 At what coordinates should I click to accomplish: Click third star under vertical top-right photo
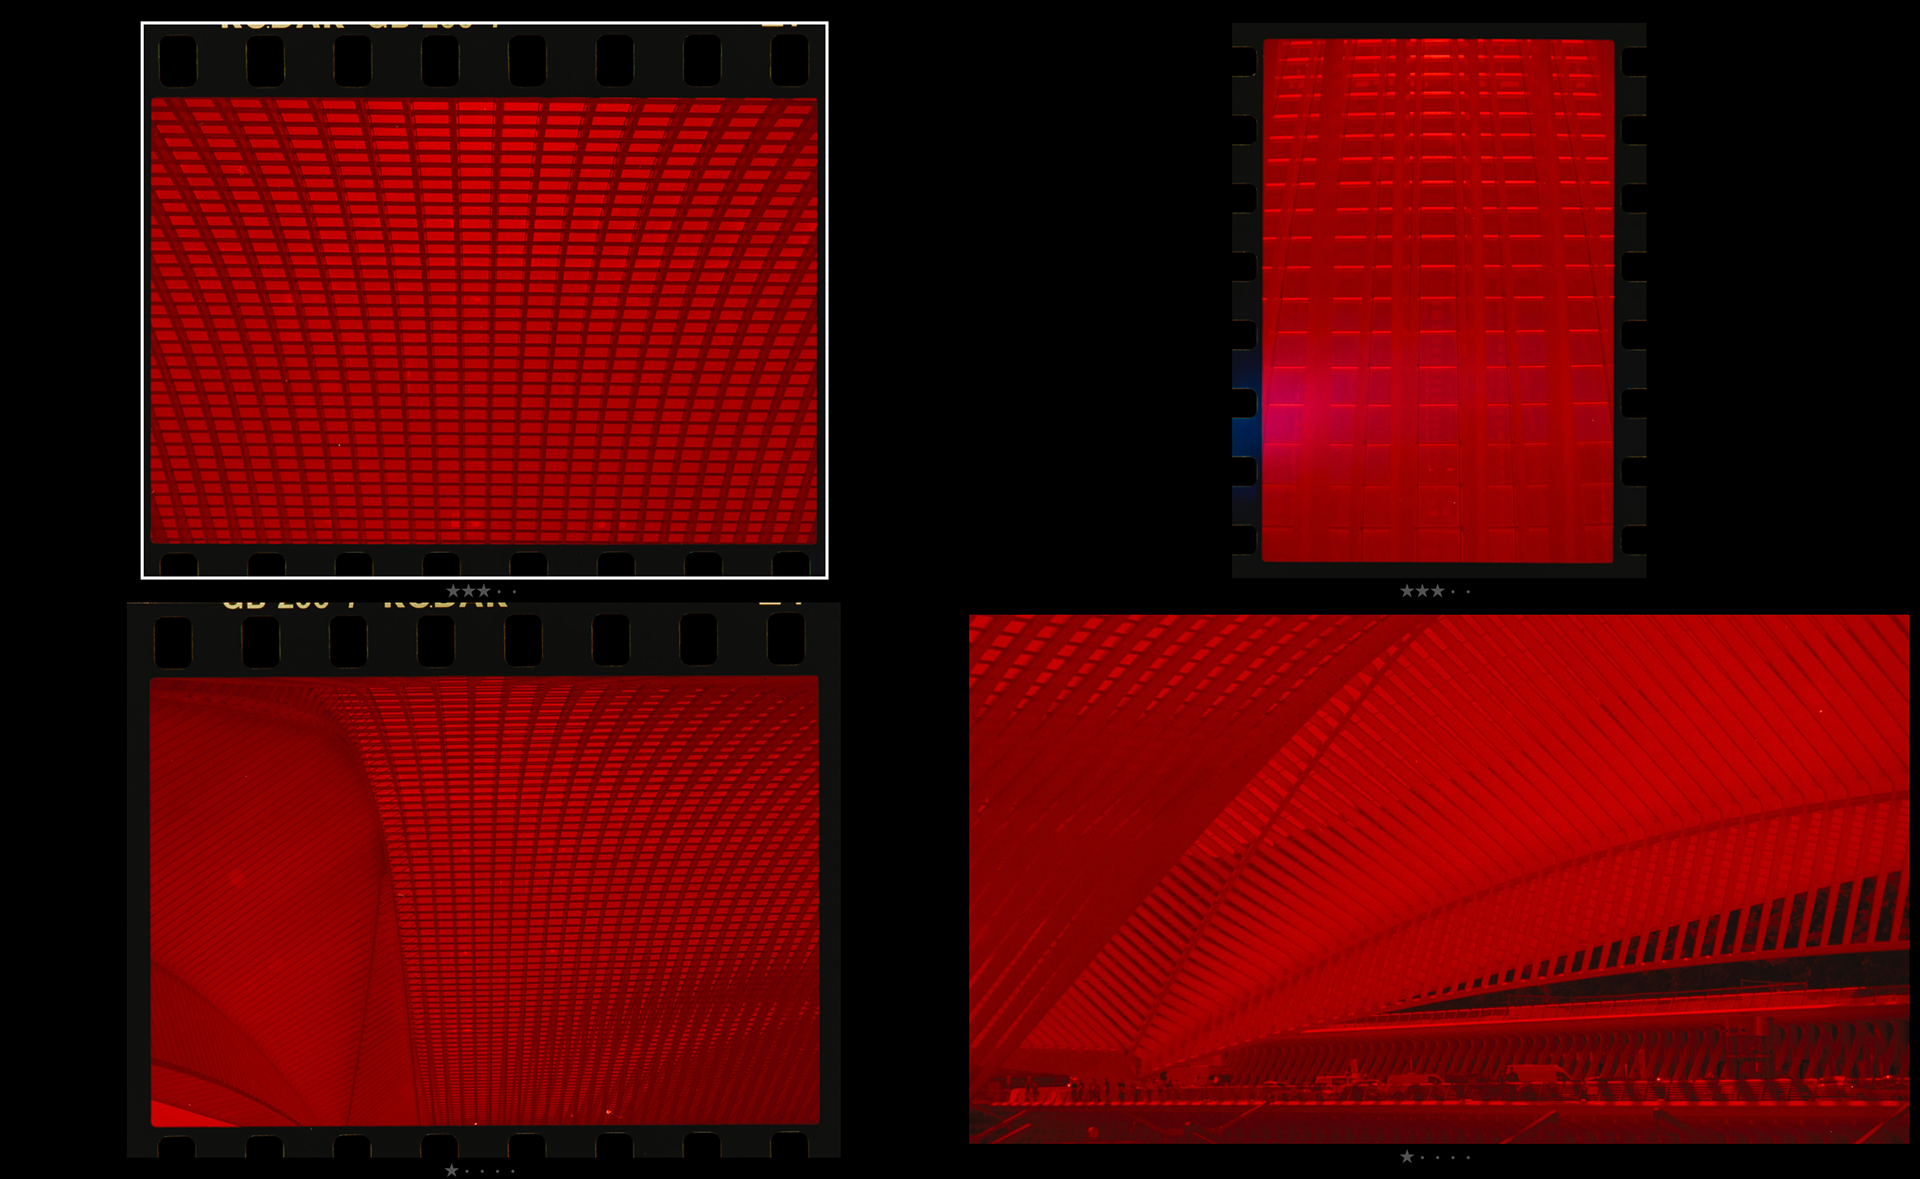1437,591
